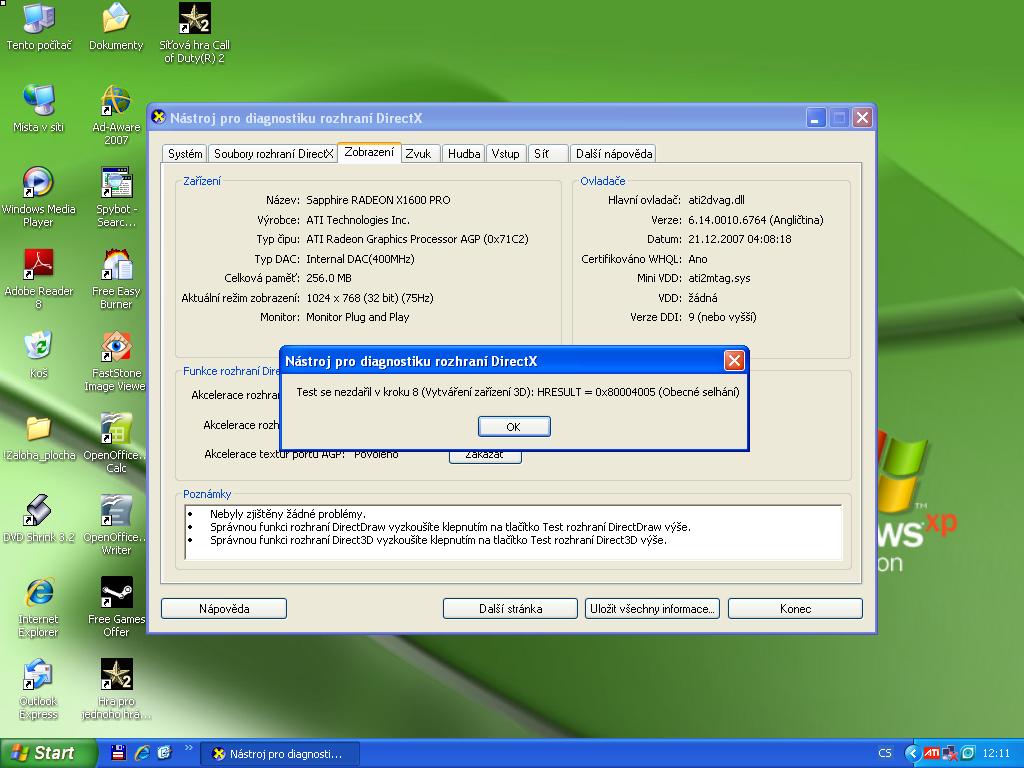Image resolution: width=1024 pixels, height=768 pixels.
Task: Open the Start menu
Action: (x=48, y=753)
